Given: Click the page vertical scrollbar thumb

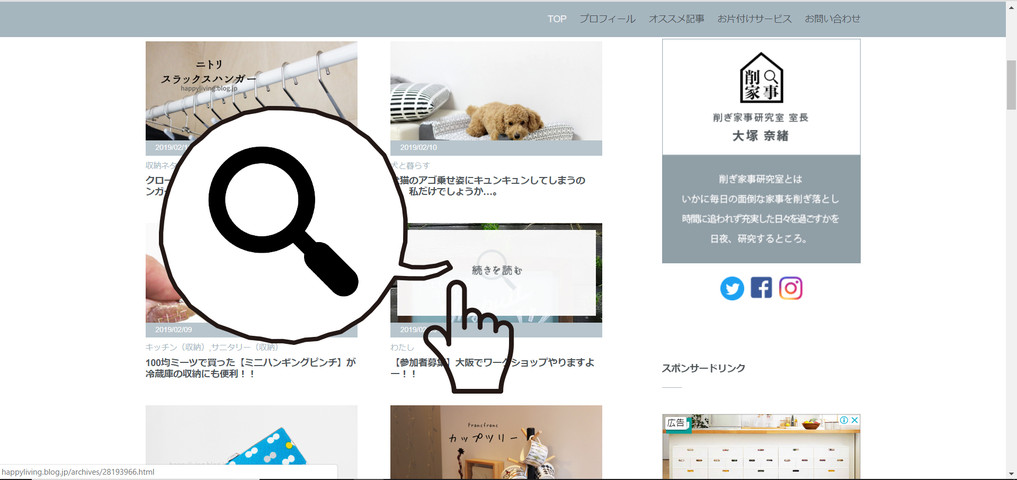Looking at the screenshot, I should pos(1011,84).
